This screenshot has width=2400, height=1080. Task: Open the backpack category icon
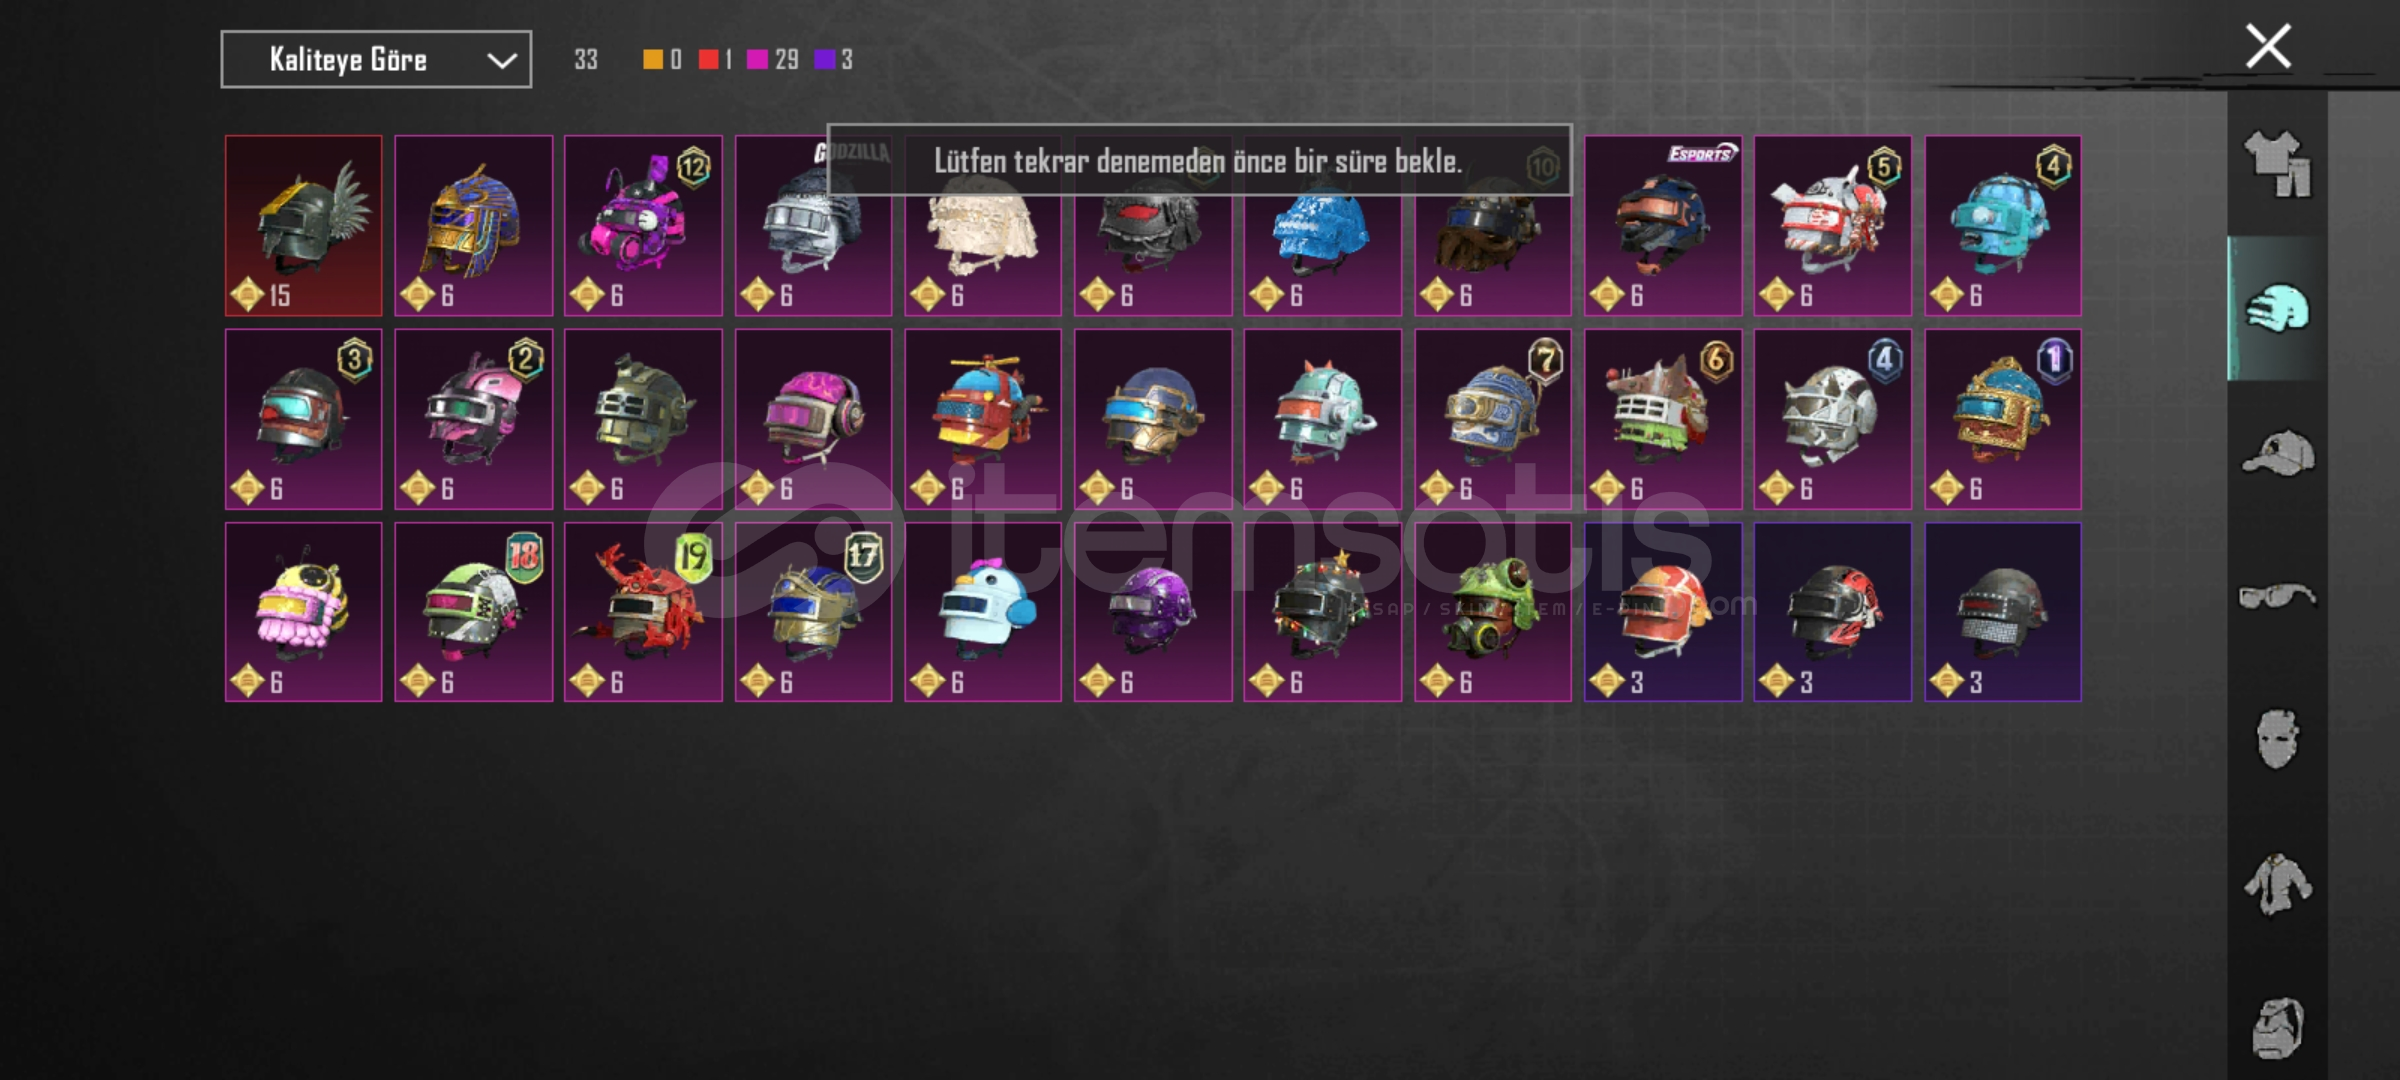tap(2278, 1028)
